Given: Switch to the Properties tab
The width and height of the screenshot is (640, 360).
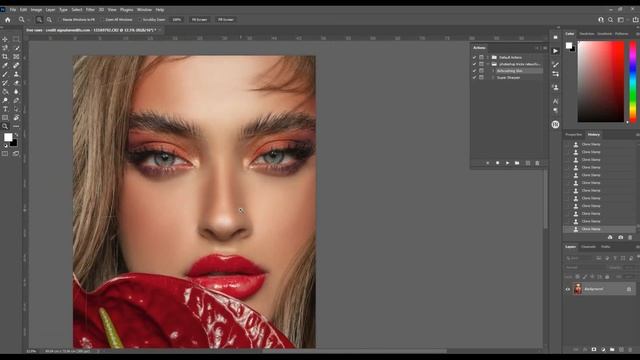Looking at the screenshot, I should (573, 134).
